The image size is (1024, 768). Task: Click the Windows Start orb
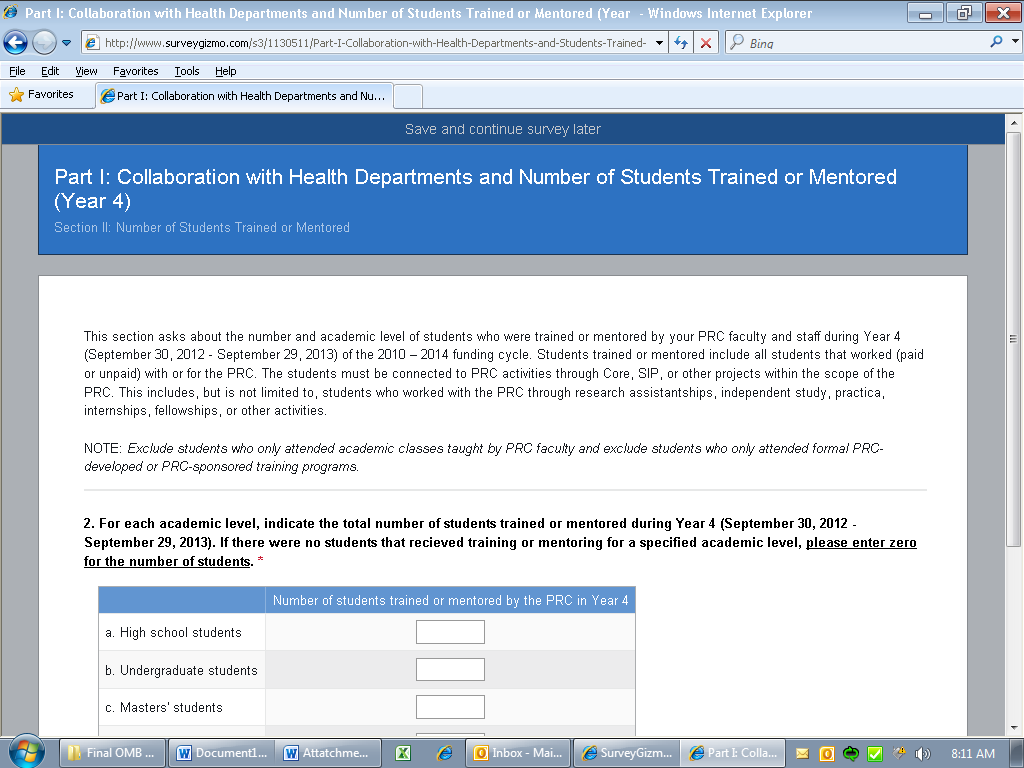tap(25, 751)
